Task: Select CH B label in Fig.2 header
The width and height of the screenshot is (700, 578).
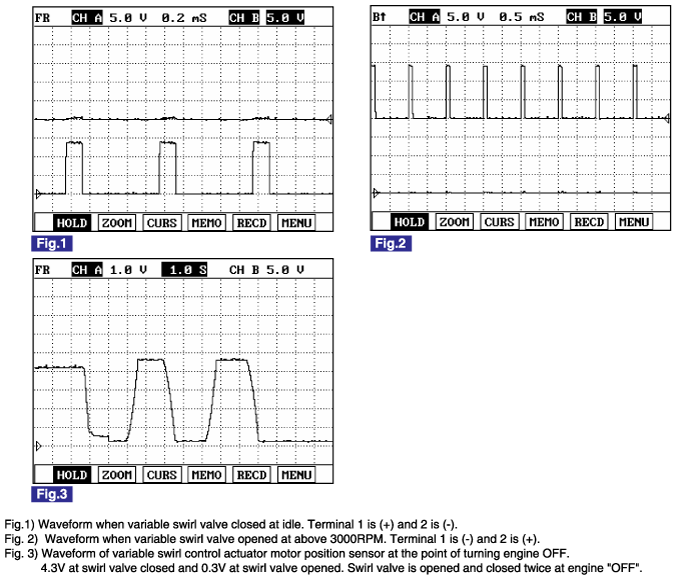Action: point(582,17)
